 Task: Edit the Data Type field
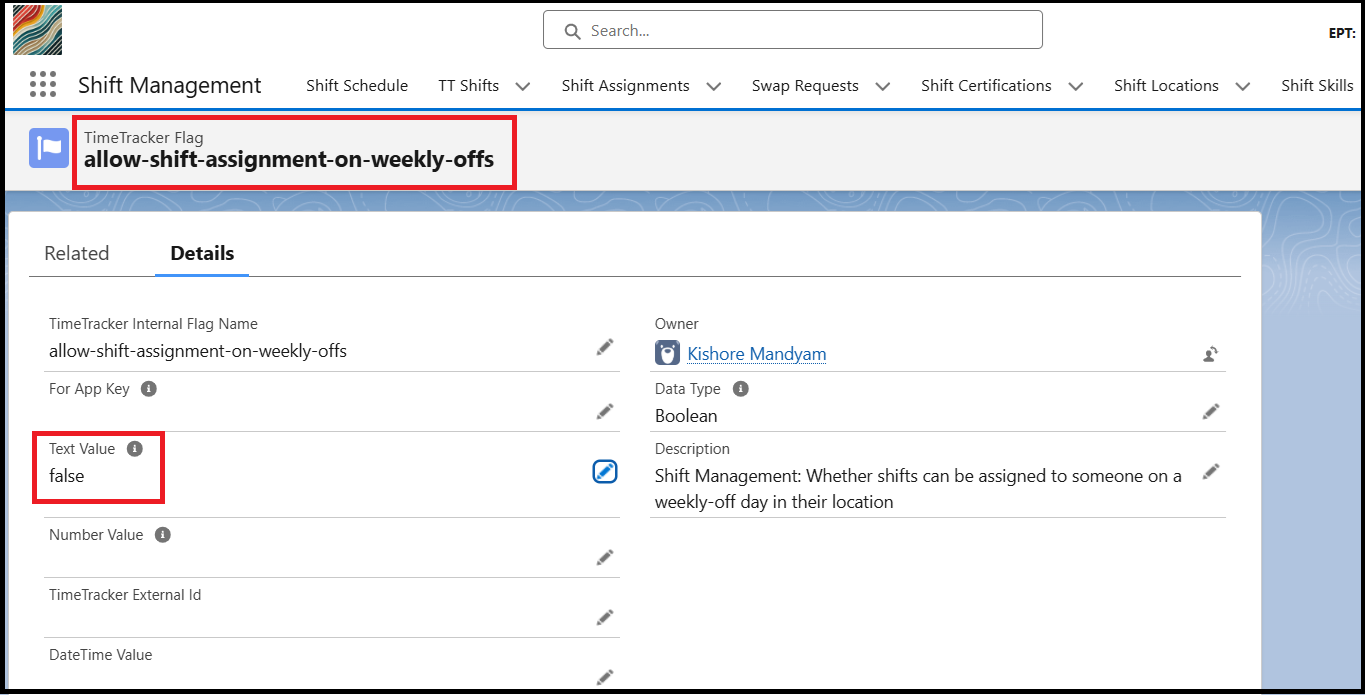(1211, 411)
